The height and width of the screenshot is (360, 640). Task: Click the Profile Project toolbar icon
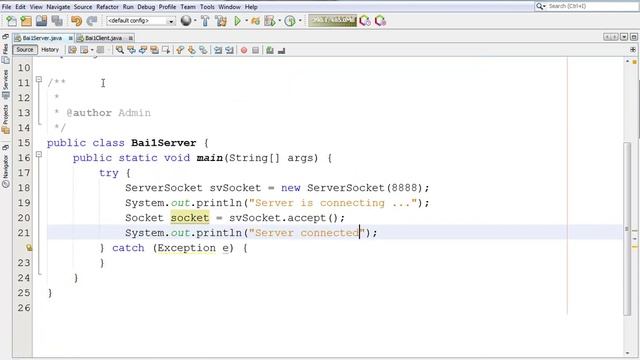pyautogui.click(x=290, y=21)
